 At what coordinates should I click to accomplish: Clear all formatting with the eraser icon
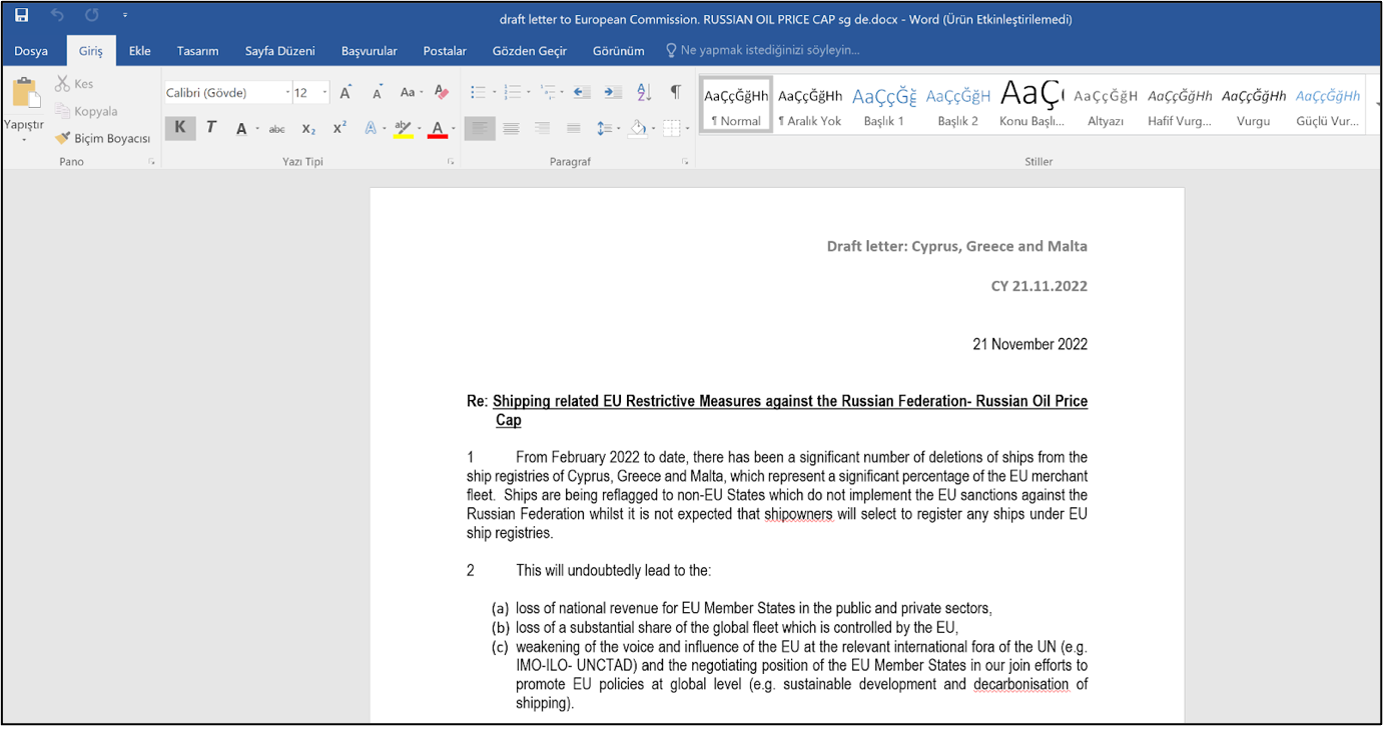click(x=441, y=92)
